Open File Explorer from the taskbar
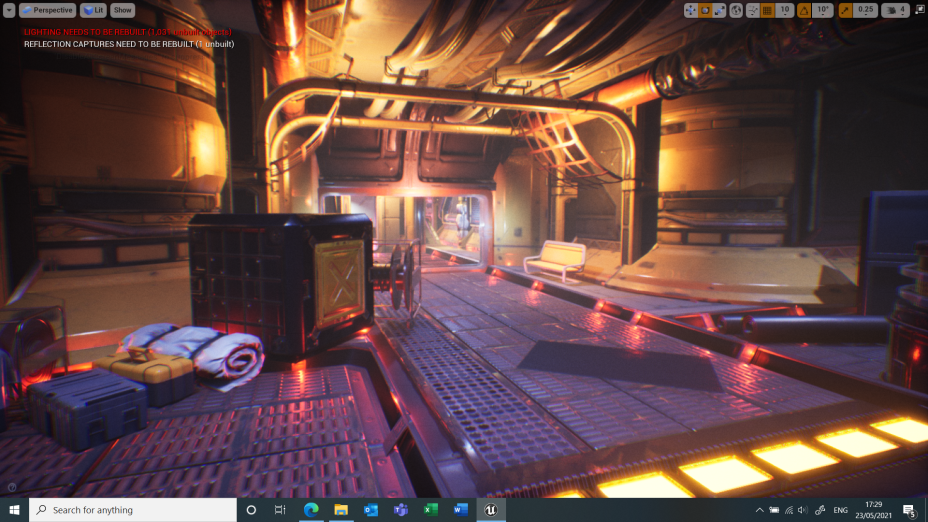928x522 pixels. [341, 510]
